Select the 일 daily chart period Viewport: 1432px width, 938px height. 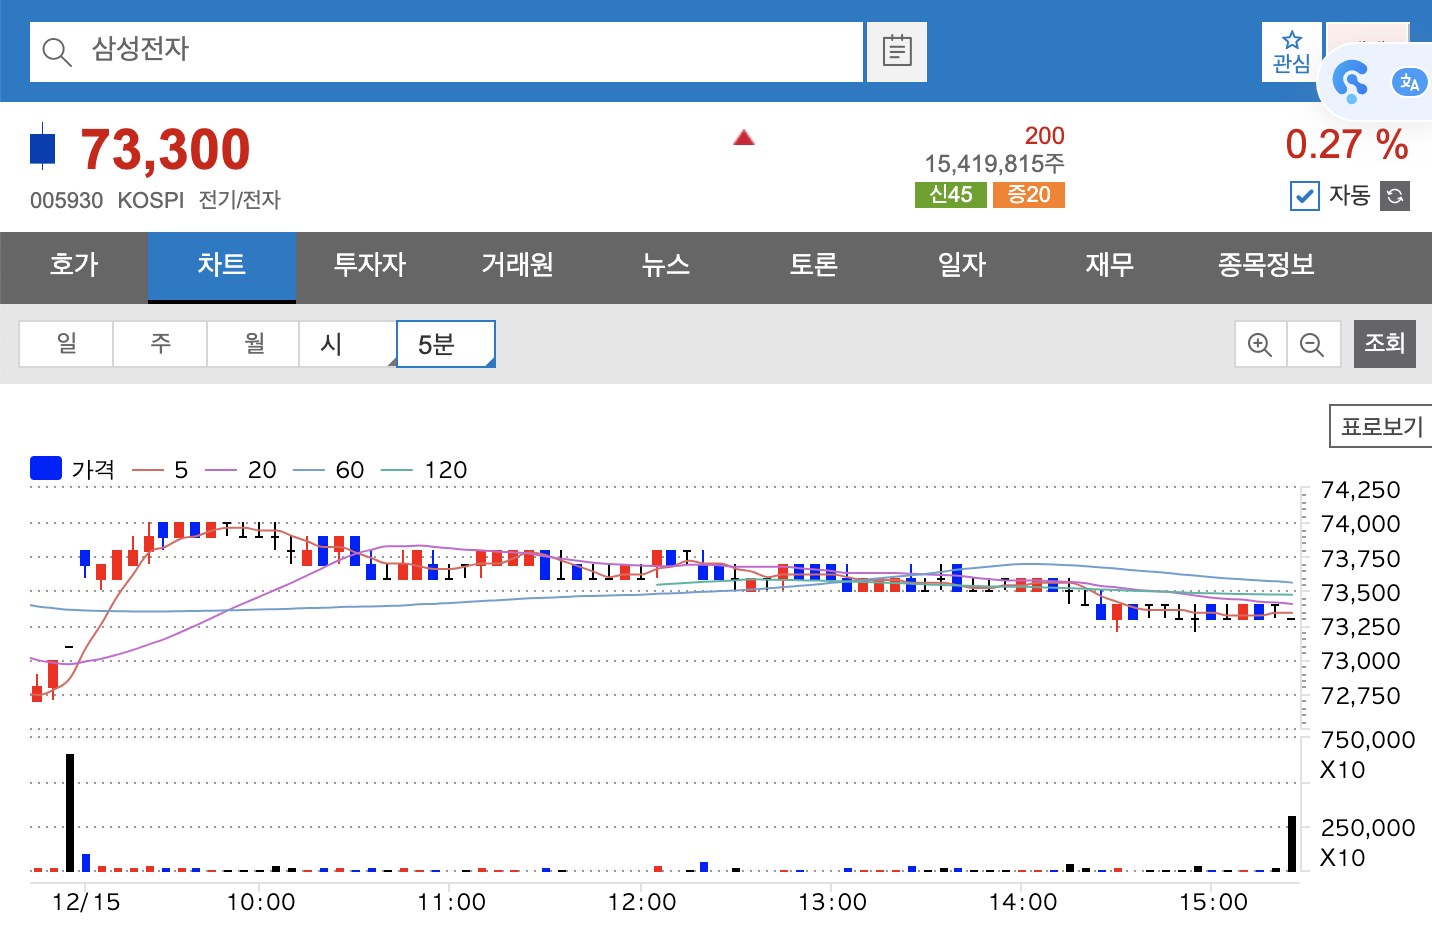pyautogui.click(x=66, y=344)
